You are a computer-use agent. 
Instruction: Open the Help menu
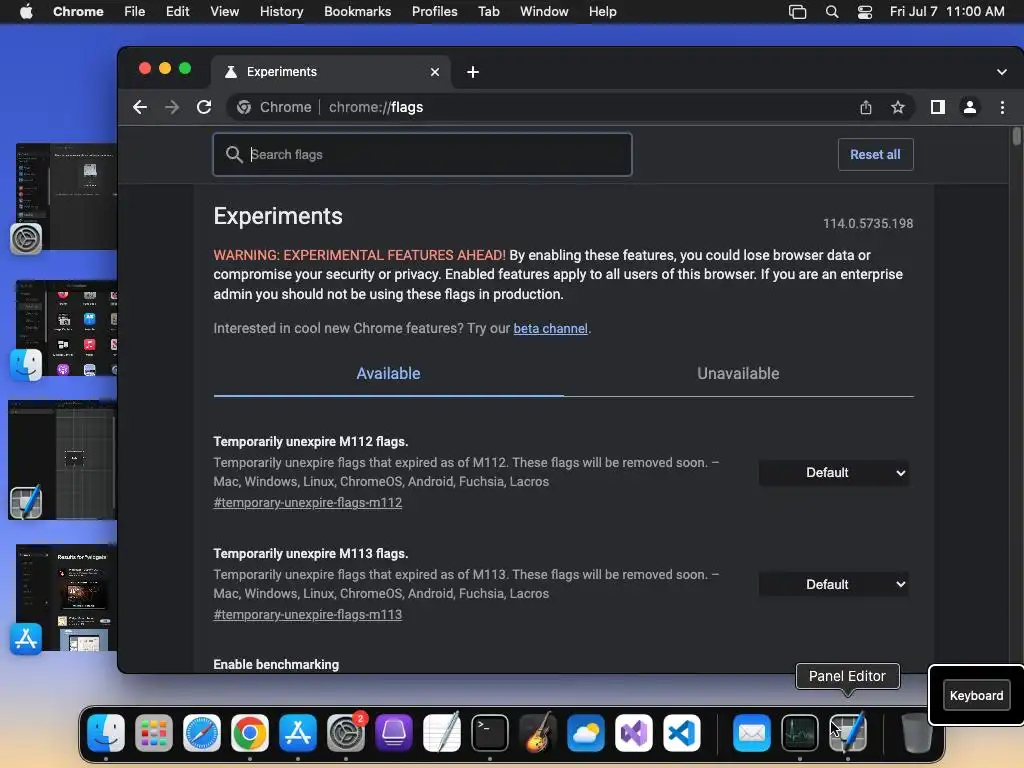[x=602, y=12]
